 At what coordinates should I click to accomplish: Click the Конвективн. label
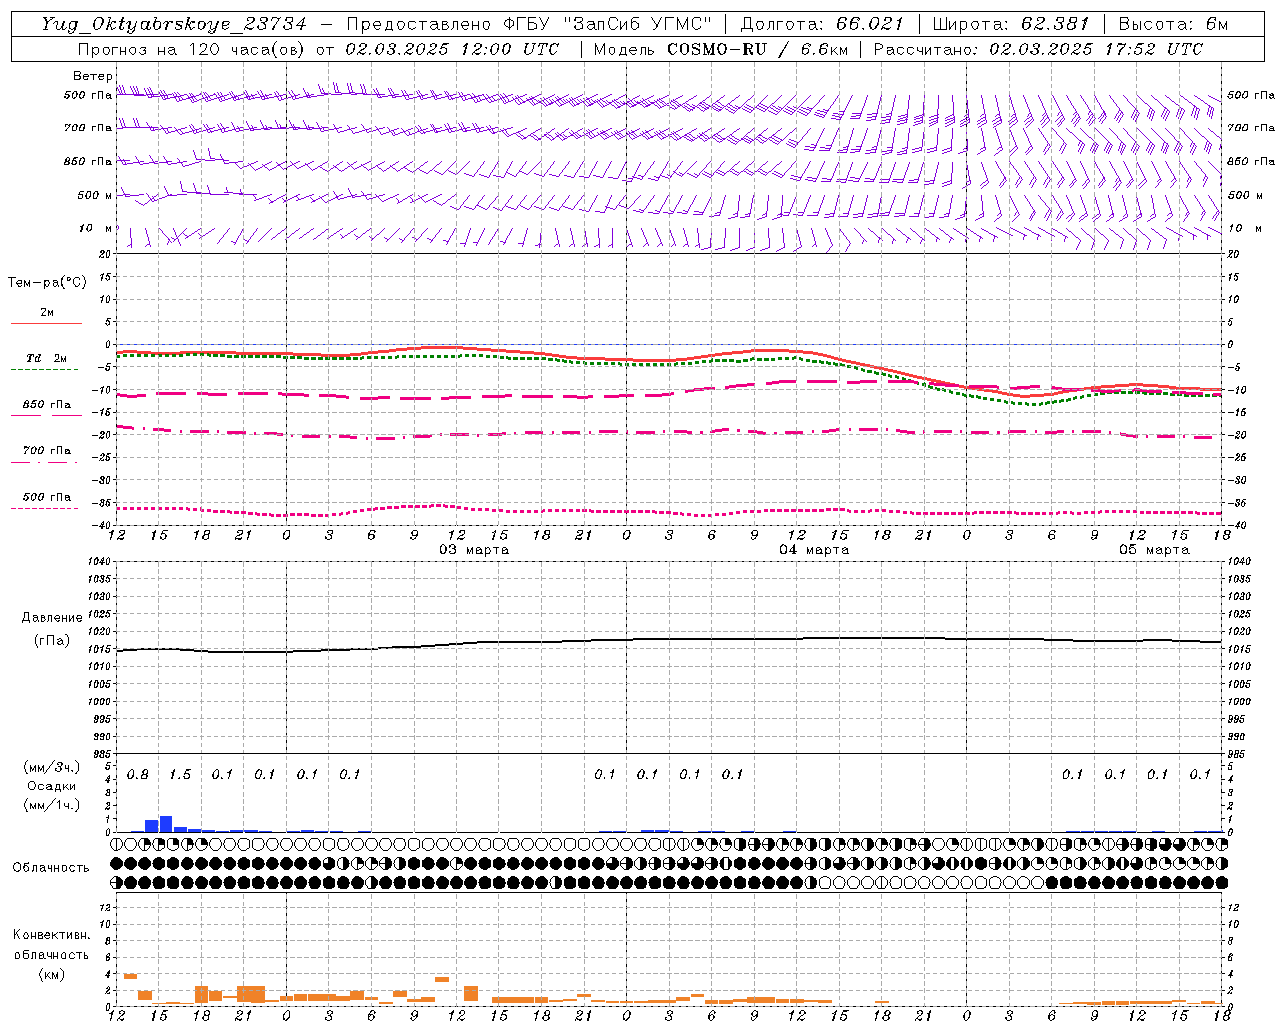[52, 935]
